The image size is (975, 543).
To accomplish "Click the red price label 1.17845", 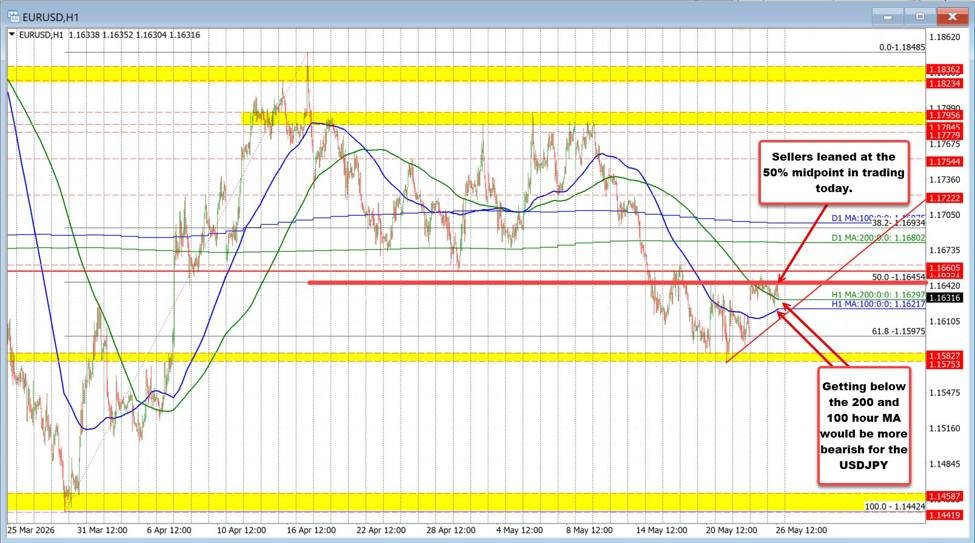I will (945, 127).
